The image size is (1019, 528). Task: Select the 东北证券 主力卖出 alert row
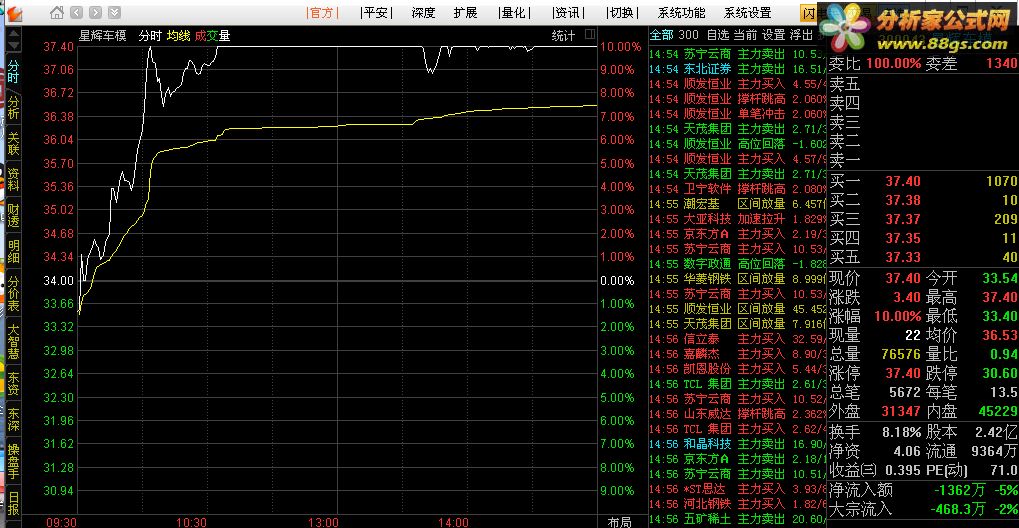coord(738,69)
